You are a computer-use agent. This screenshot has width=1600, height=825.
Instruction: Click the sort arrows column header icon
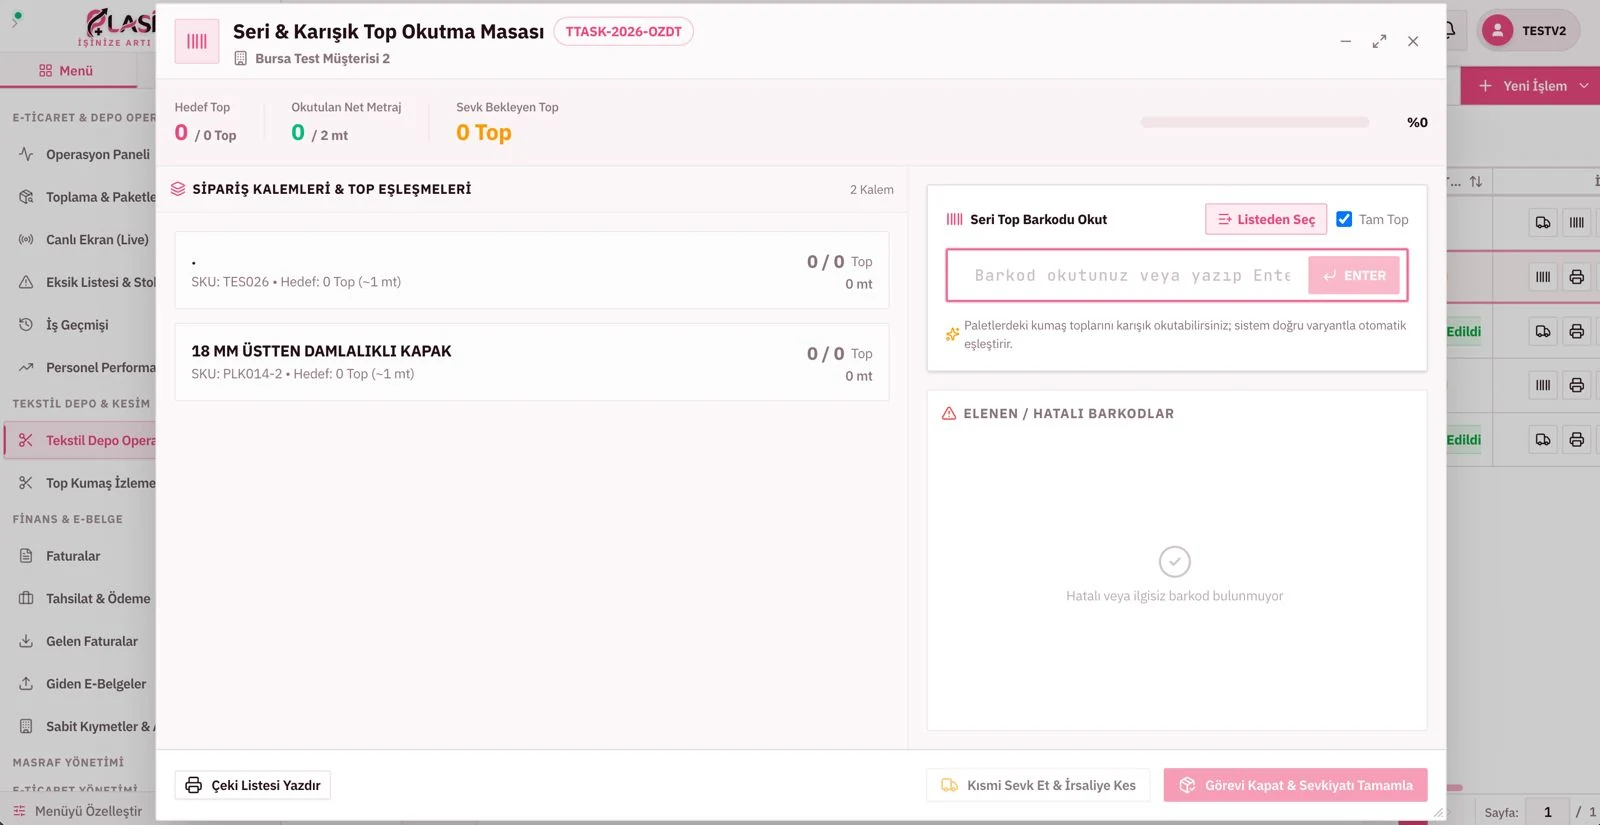1476,182
